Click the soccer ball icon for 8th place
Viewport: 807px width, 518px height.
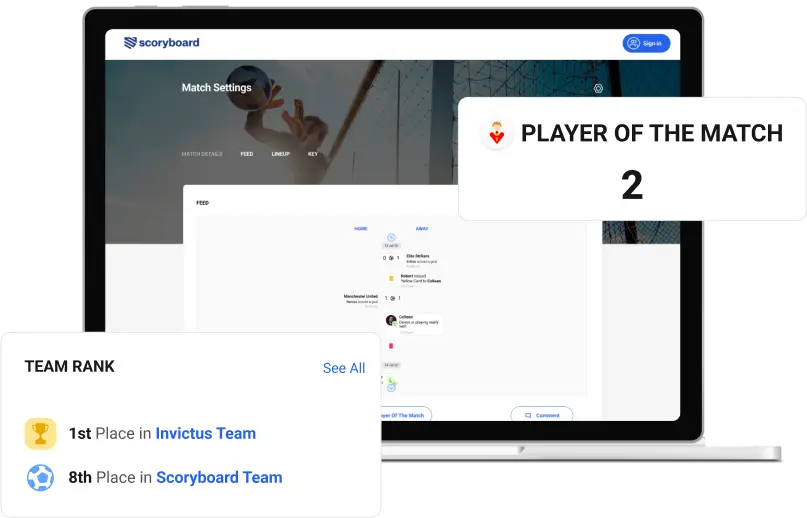click(x=40, y=477)
